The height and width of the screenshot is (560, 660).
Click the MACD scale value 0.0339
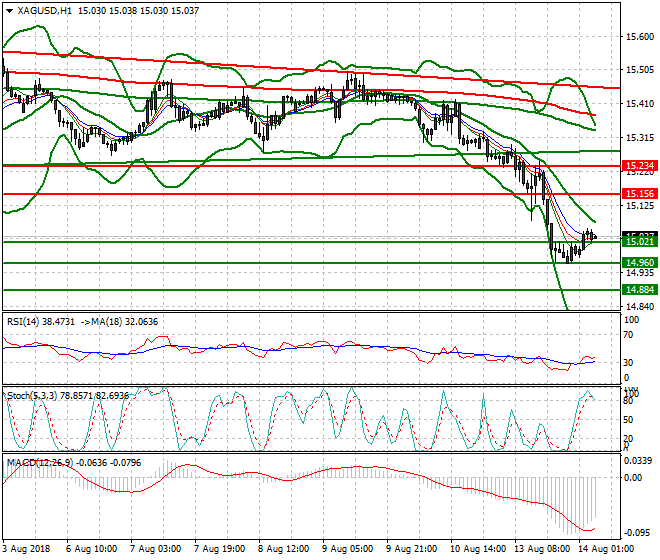tap(638, 461)
